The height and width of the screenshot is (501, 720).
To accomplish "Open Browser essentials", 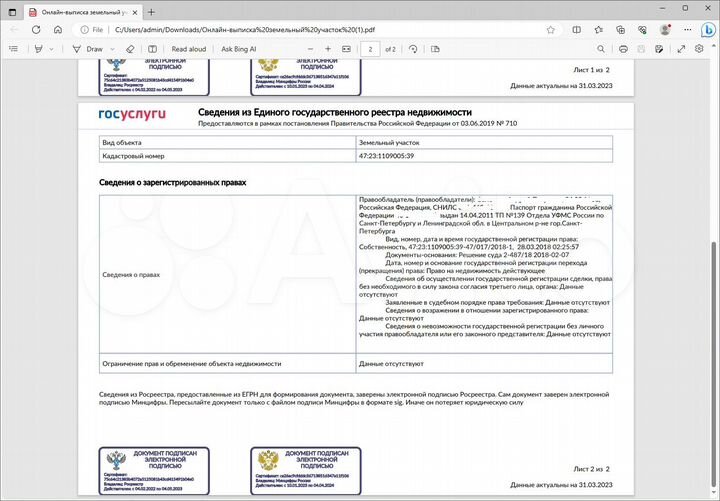I will 642,30.
